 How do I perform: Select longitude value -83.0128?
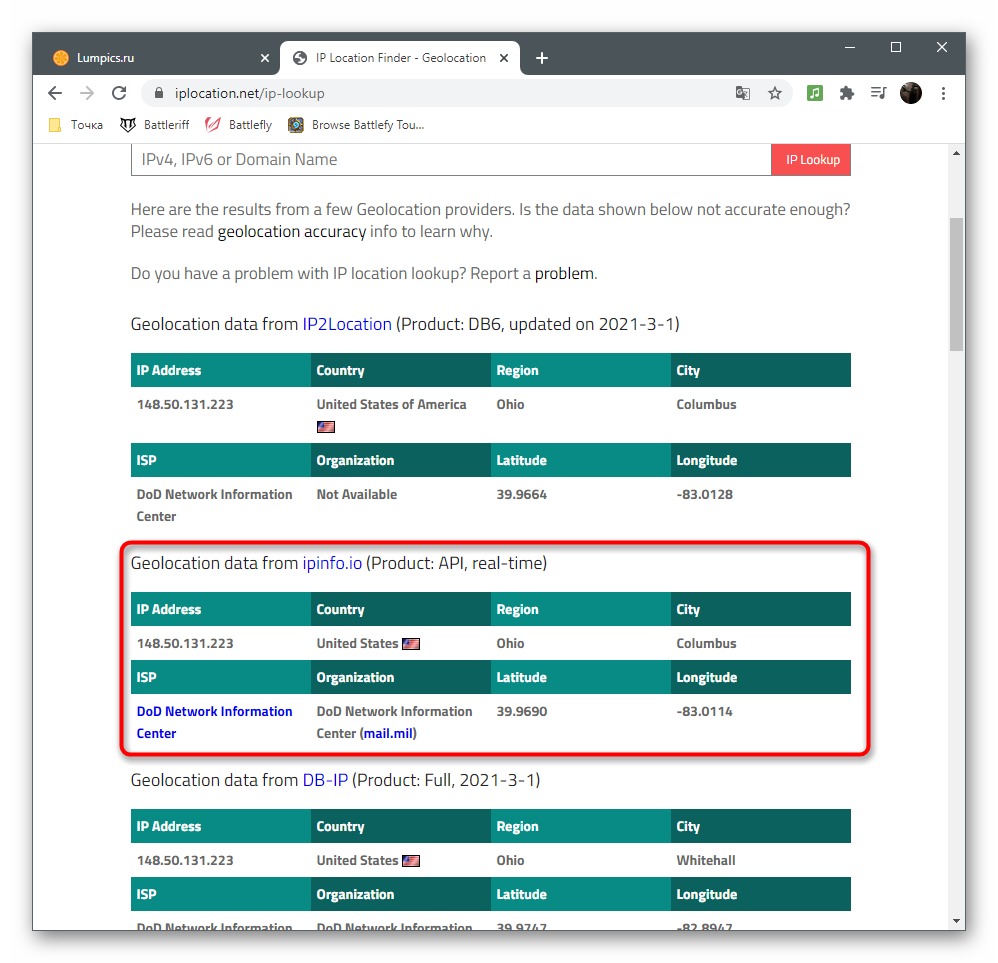705,495
